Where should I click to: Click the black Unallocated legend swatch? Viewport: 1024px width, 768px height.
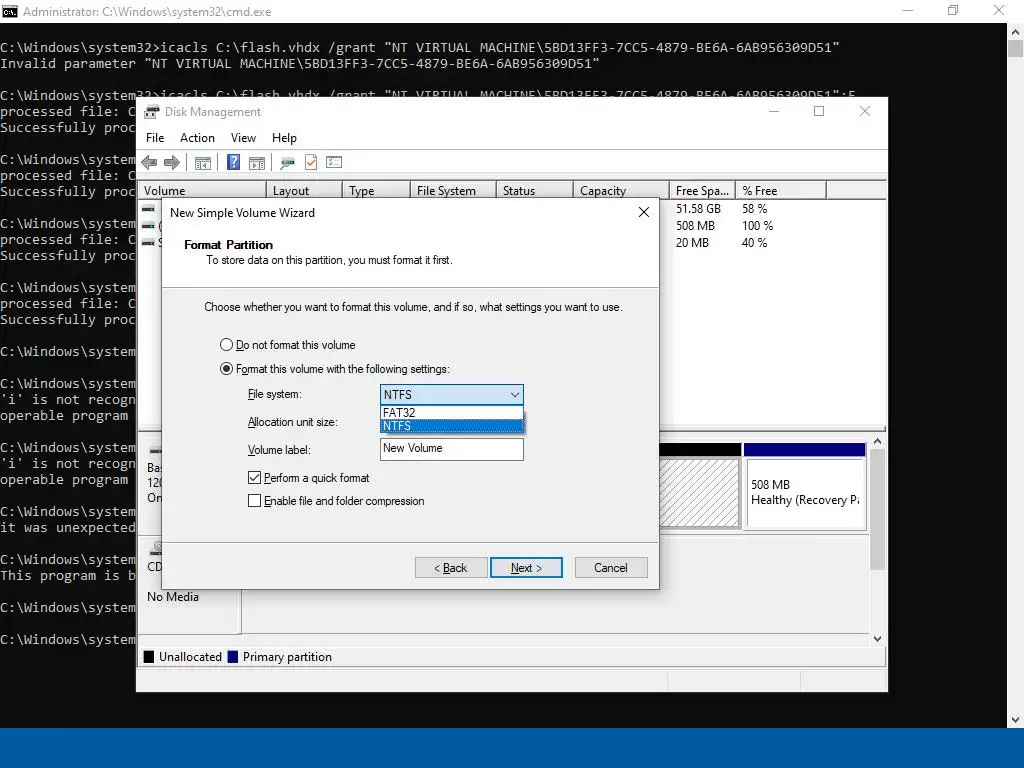click(149, 657)
